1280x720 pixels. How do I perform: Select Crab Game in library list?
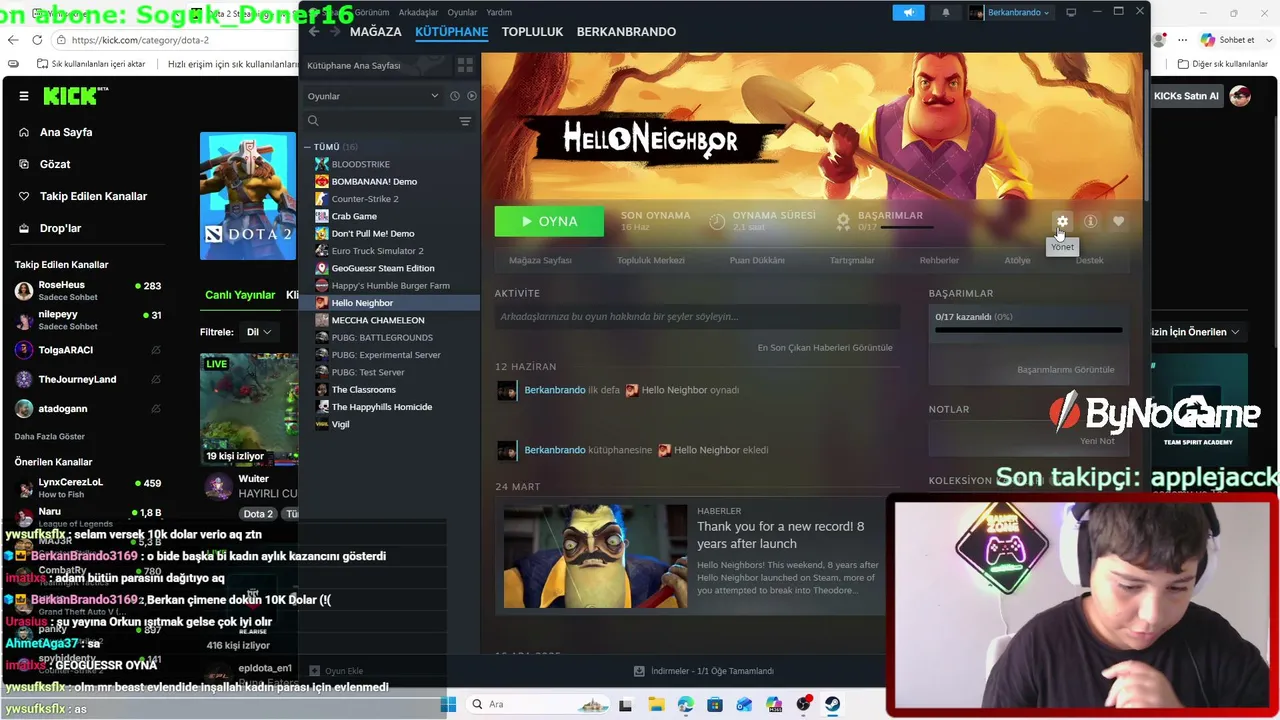(354, 216)
